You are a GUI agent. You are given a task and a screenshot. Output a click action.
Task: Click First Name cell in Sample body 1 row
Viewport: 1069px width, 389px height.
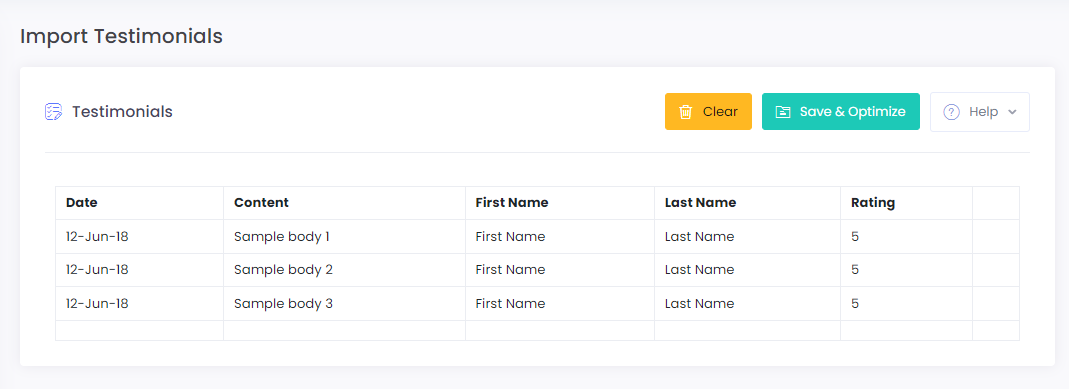click(560, 236)
